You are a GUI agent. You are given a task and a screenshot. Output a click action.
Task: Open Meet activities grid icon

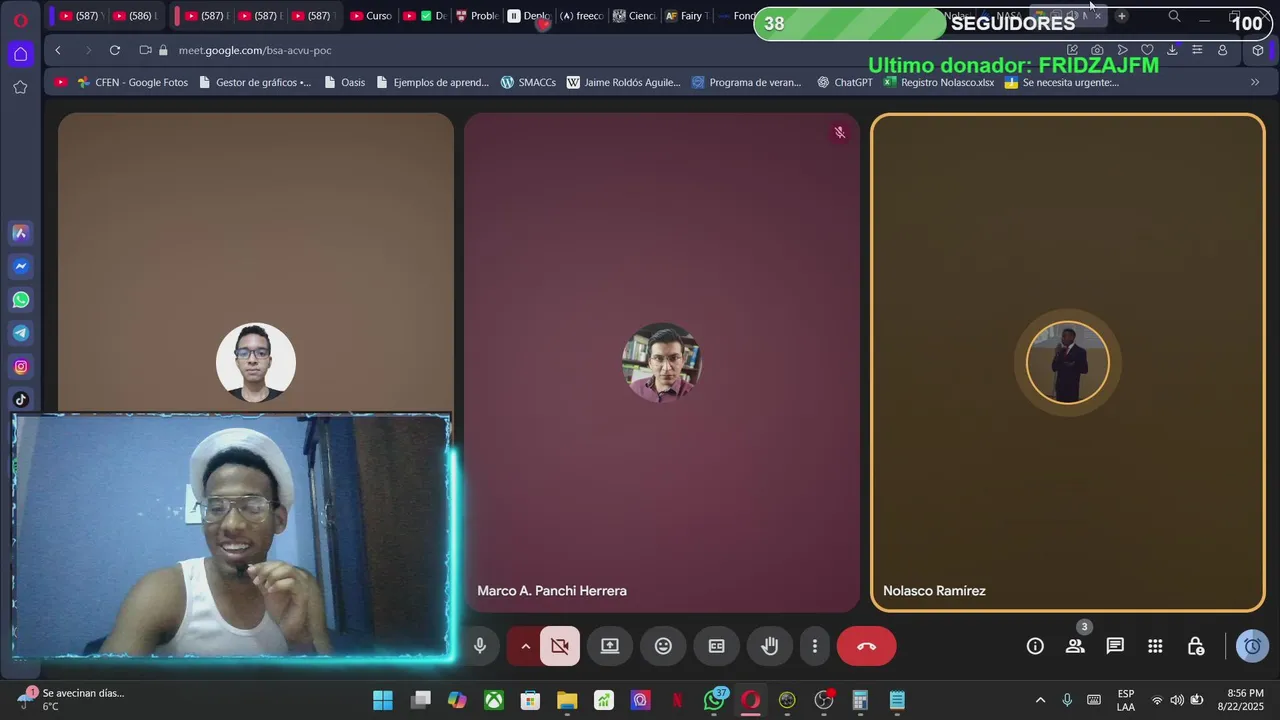point(1155,646)
